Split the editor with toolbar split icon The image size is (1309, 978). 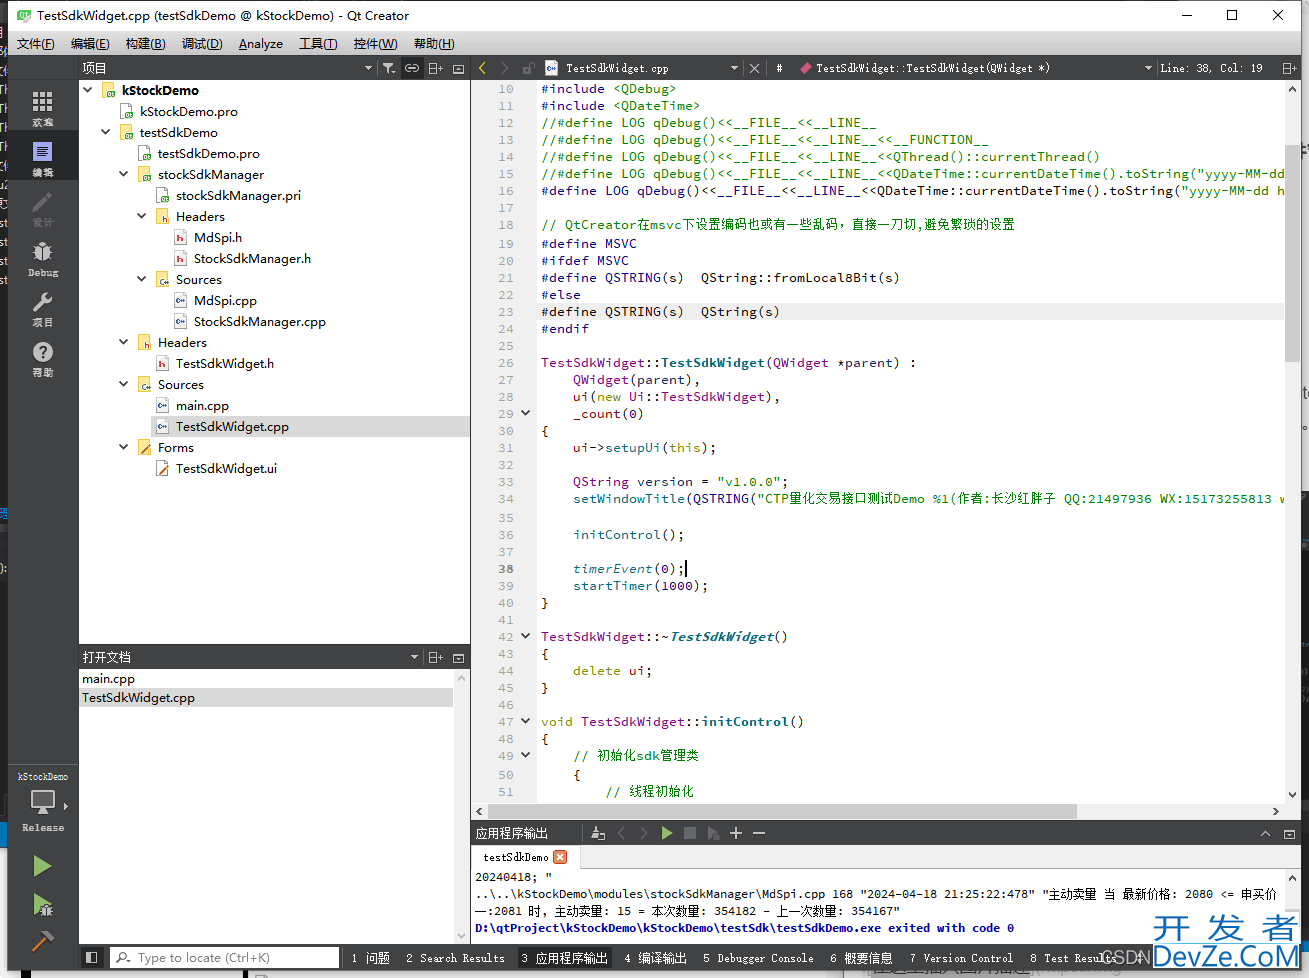tap(1289, 68)
